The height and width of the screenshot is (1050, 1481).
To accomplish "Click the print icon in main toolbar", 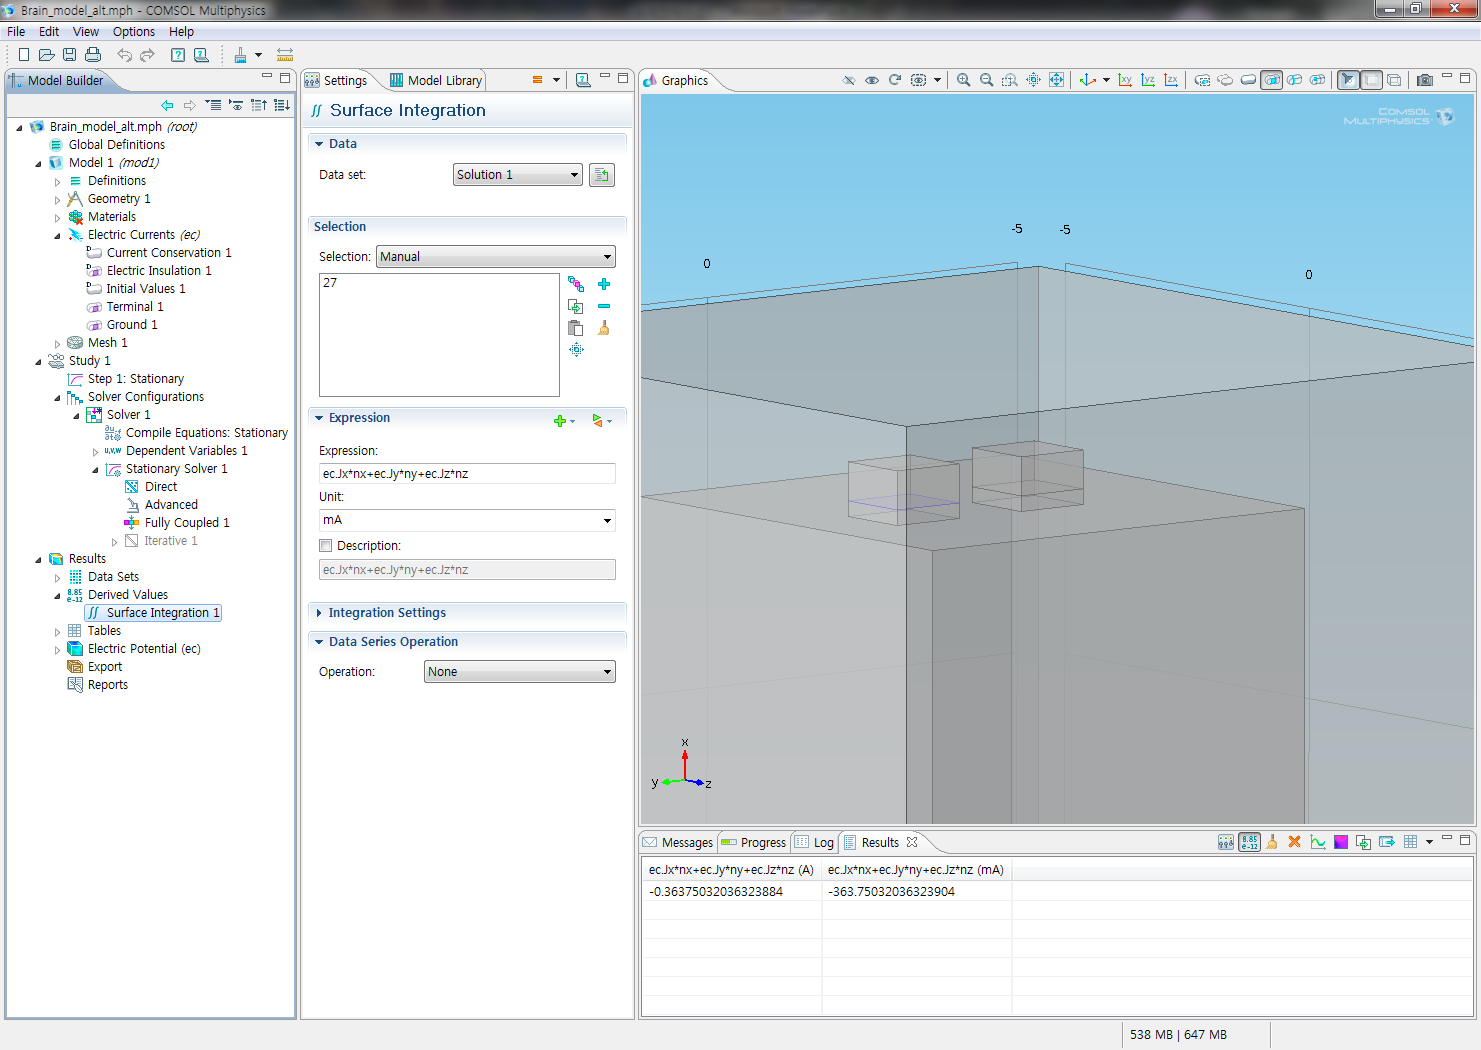I will pyautogui.click(x=93, y=55).
